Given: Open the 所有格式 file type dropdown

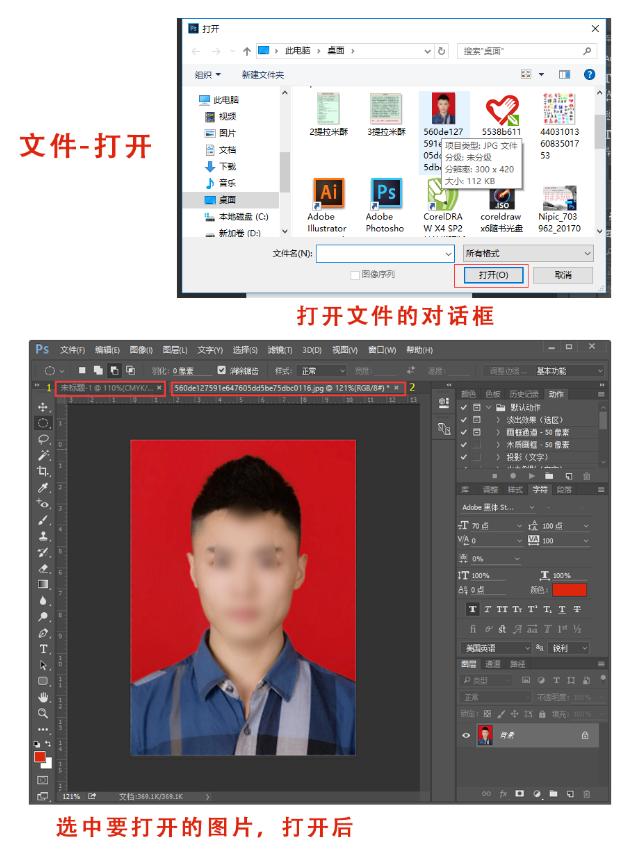Looking at the screenshot, I should [528, 253].
